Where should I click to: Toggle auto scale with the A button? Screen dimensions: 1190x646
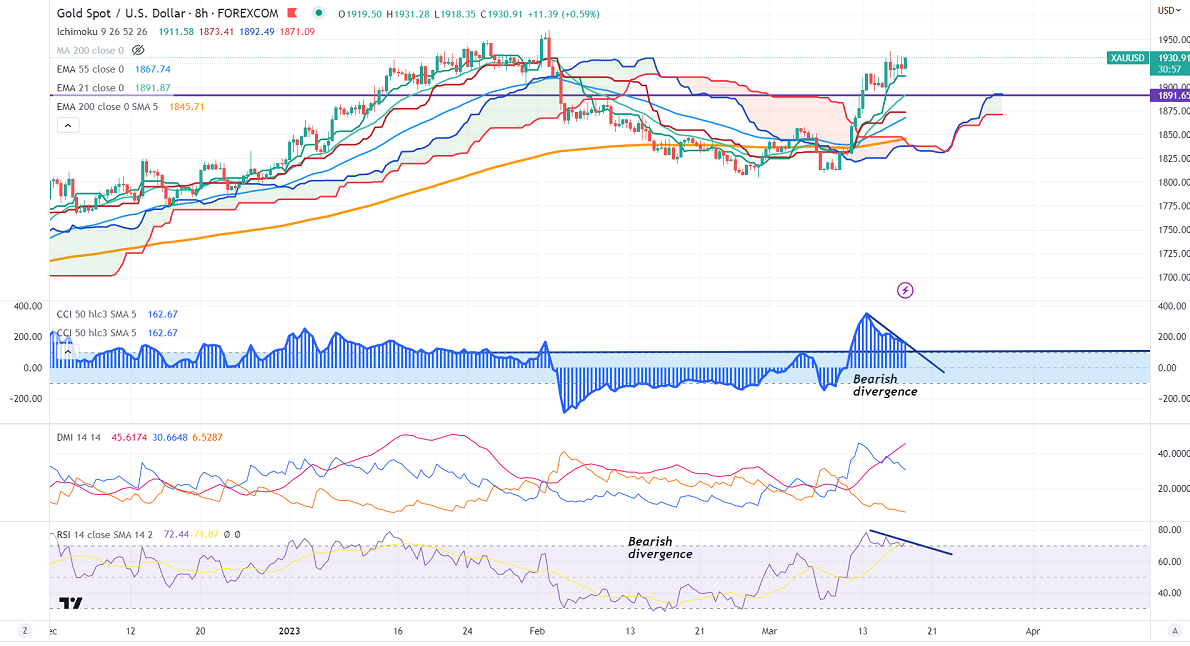(x=1172, y=631)
